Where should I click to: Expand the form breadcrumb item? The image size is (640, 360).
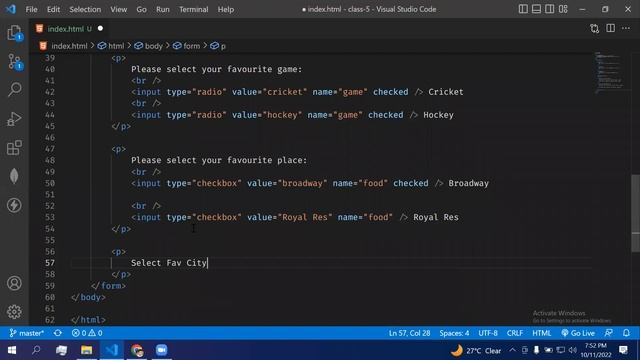tap(187, 46)
